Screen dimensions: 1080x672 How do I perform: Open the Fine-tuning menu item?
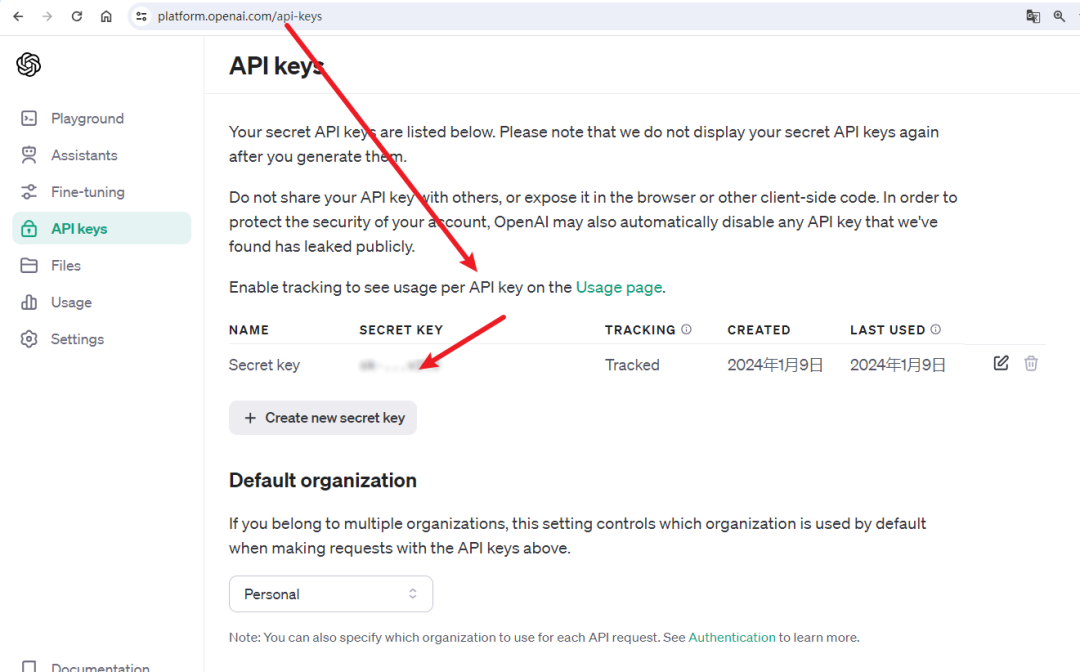(102, 192)
